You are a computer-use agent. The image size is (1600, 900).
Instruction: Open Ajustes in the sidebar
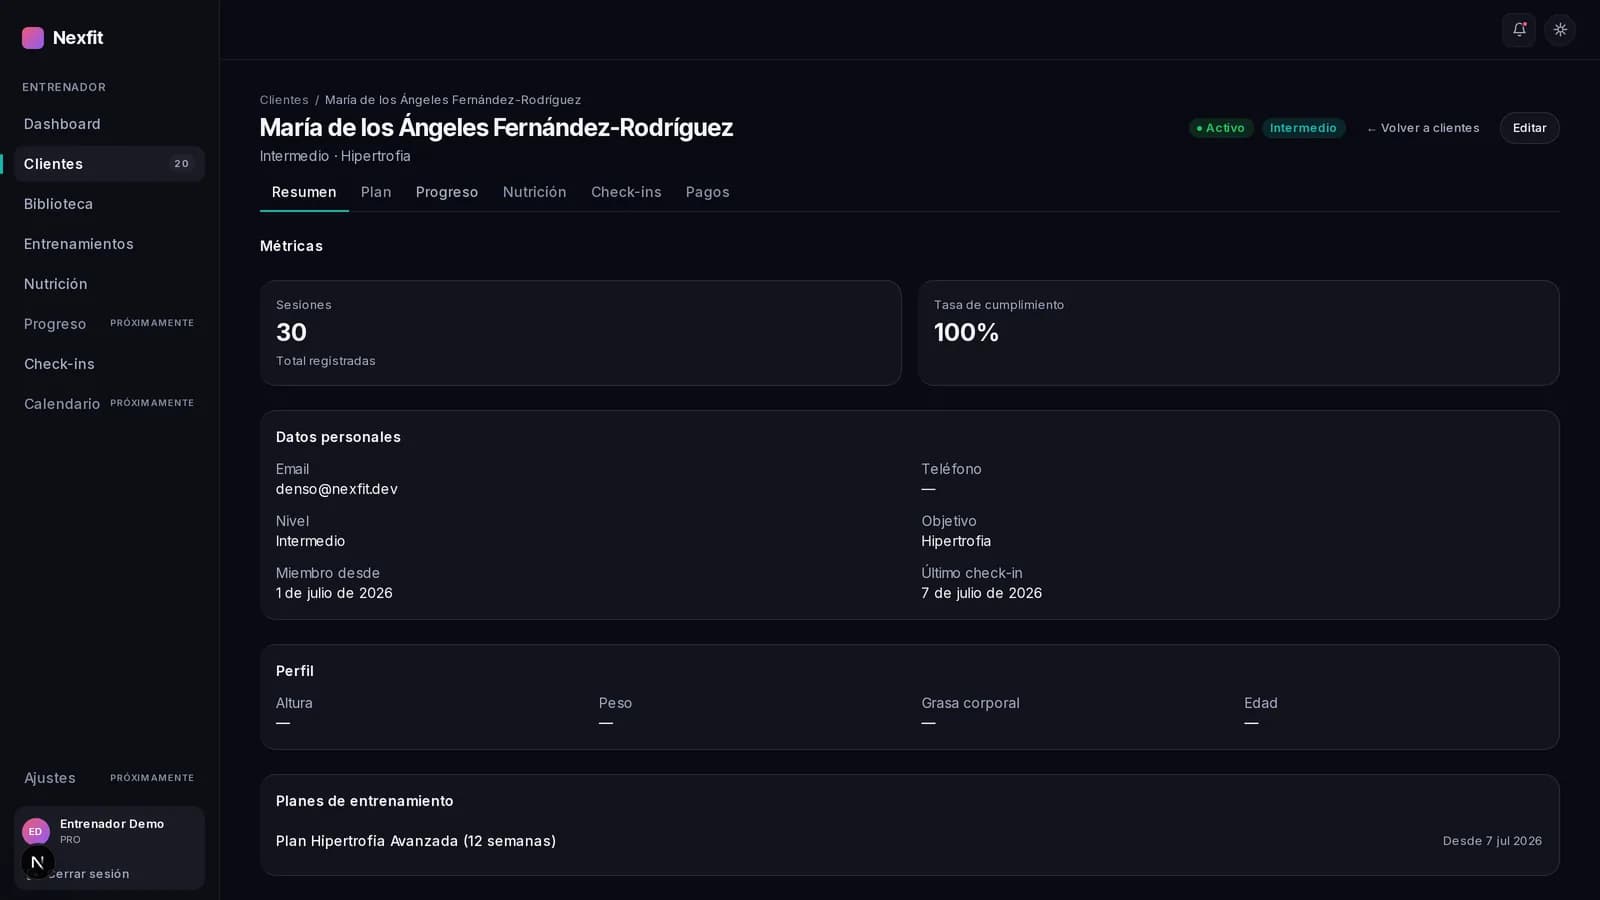[x=109, y=778]
